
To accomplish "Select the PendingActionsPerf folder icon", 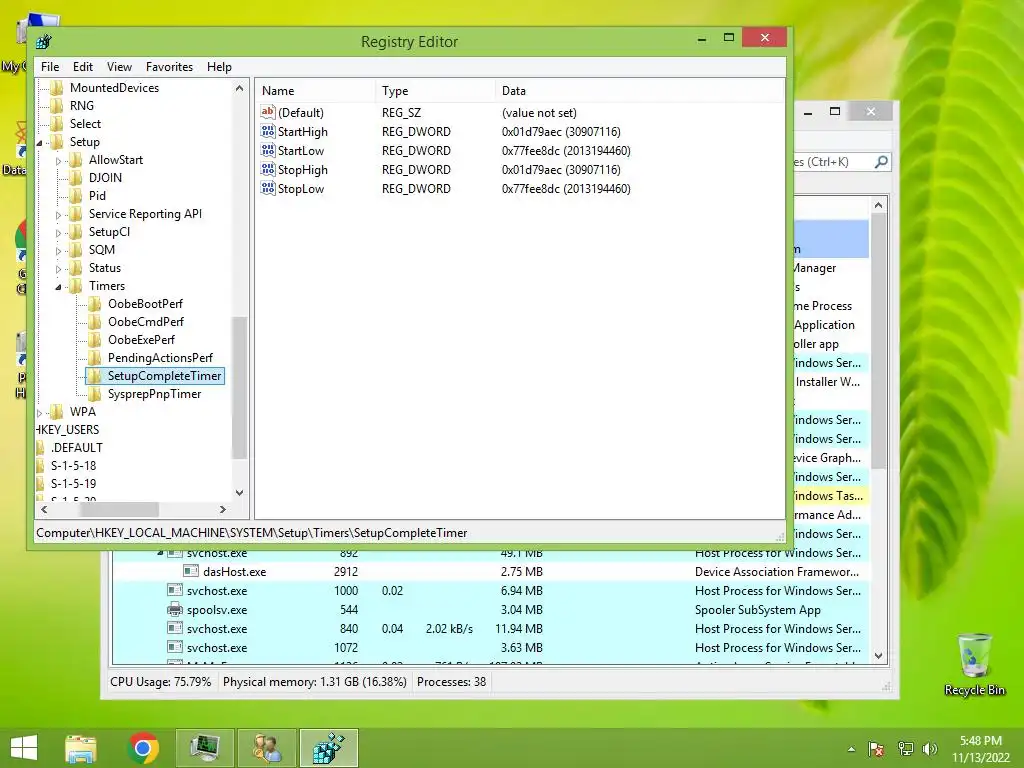I will pyautogui.click(x=95, y=358).
